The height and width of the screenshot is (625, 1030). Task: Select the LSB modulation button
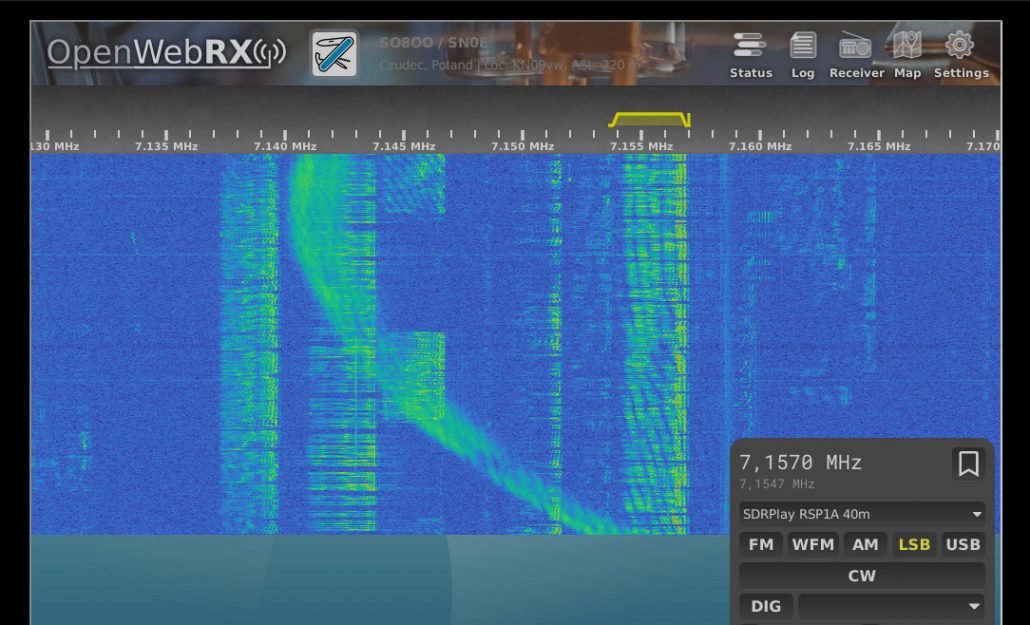point(914,545)
